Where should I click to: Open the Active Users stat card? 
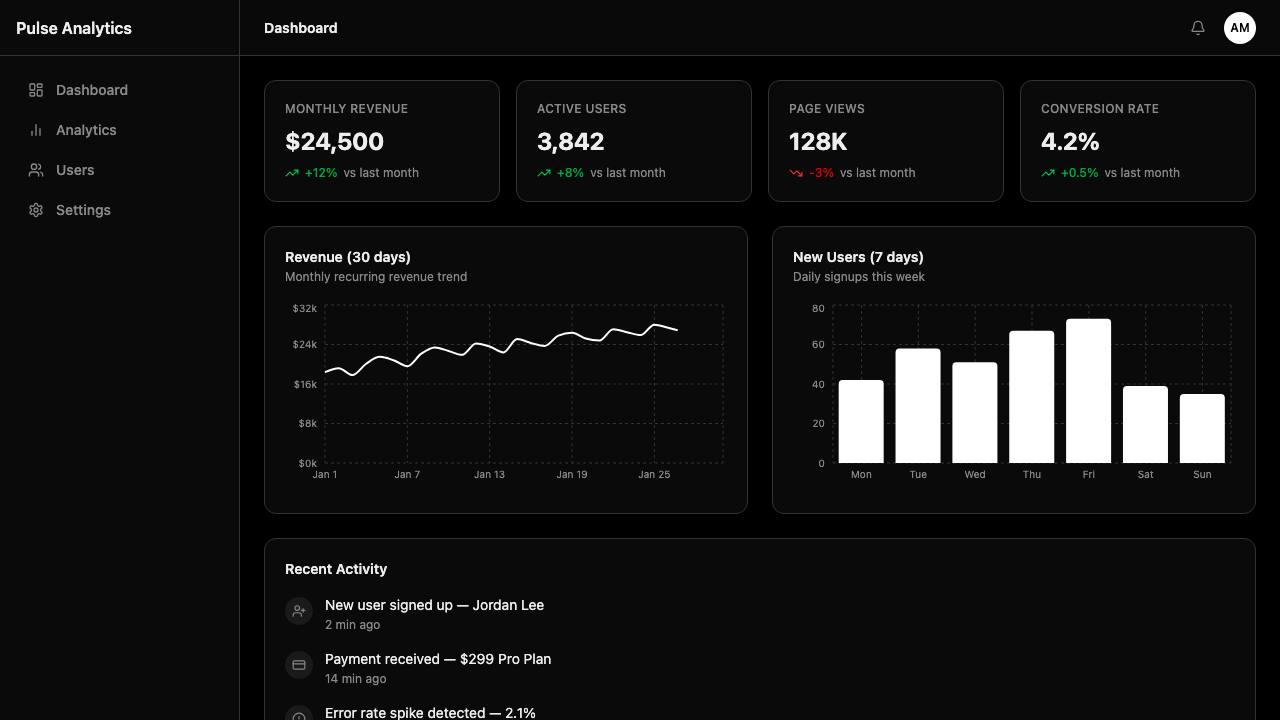tap(634, 141)
